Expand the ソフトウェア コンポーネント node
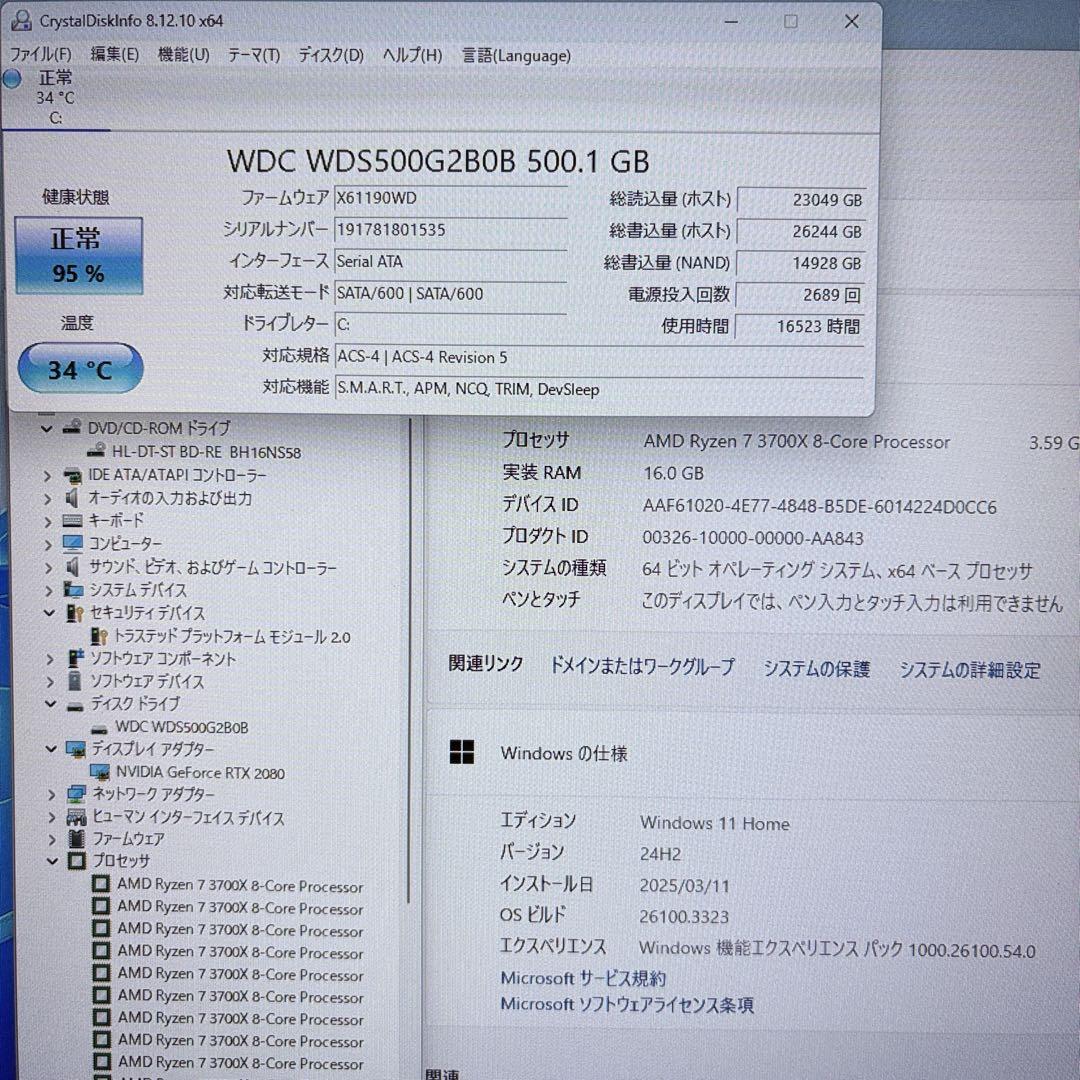Viewport: 1080px width, 1080px height. 50,660
